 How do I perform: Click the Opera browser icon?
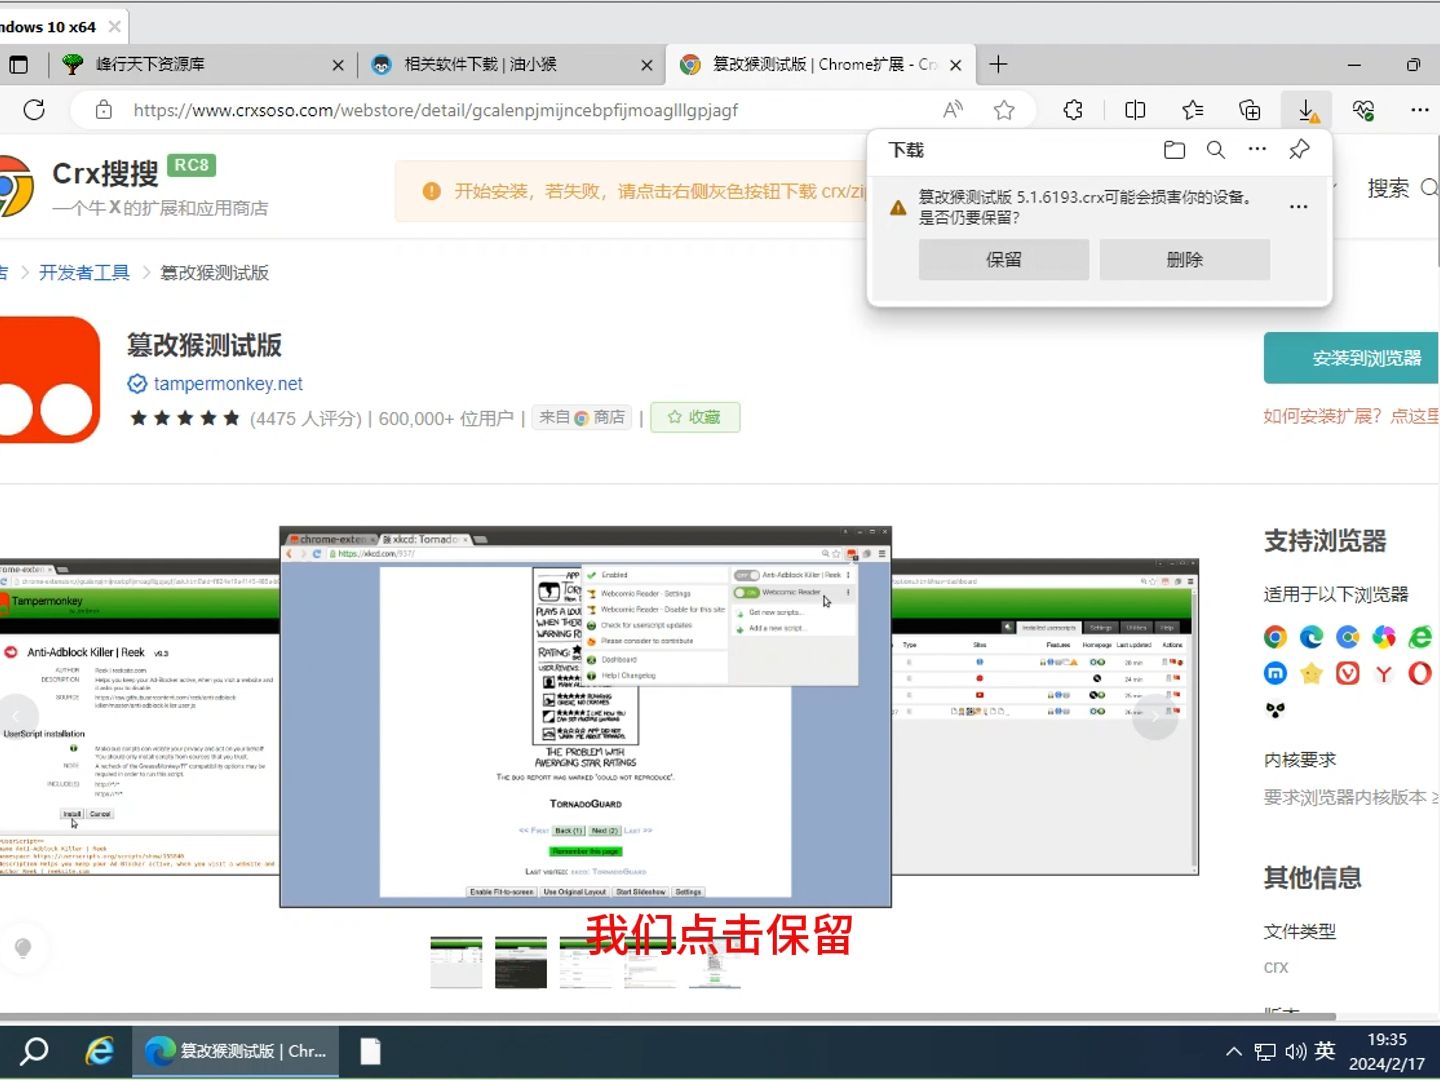tap(1420, 674)
